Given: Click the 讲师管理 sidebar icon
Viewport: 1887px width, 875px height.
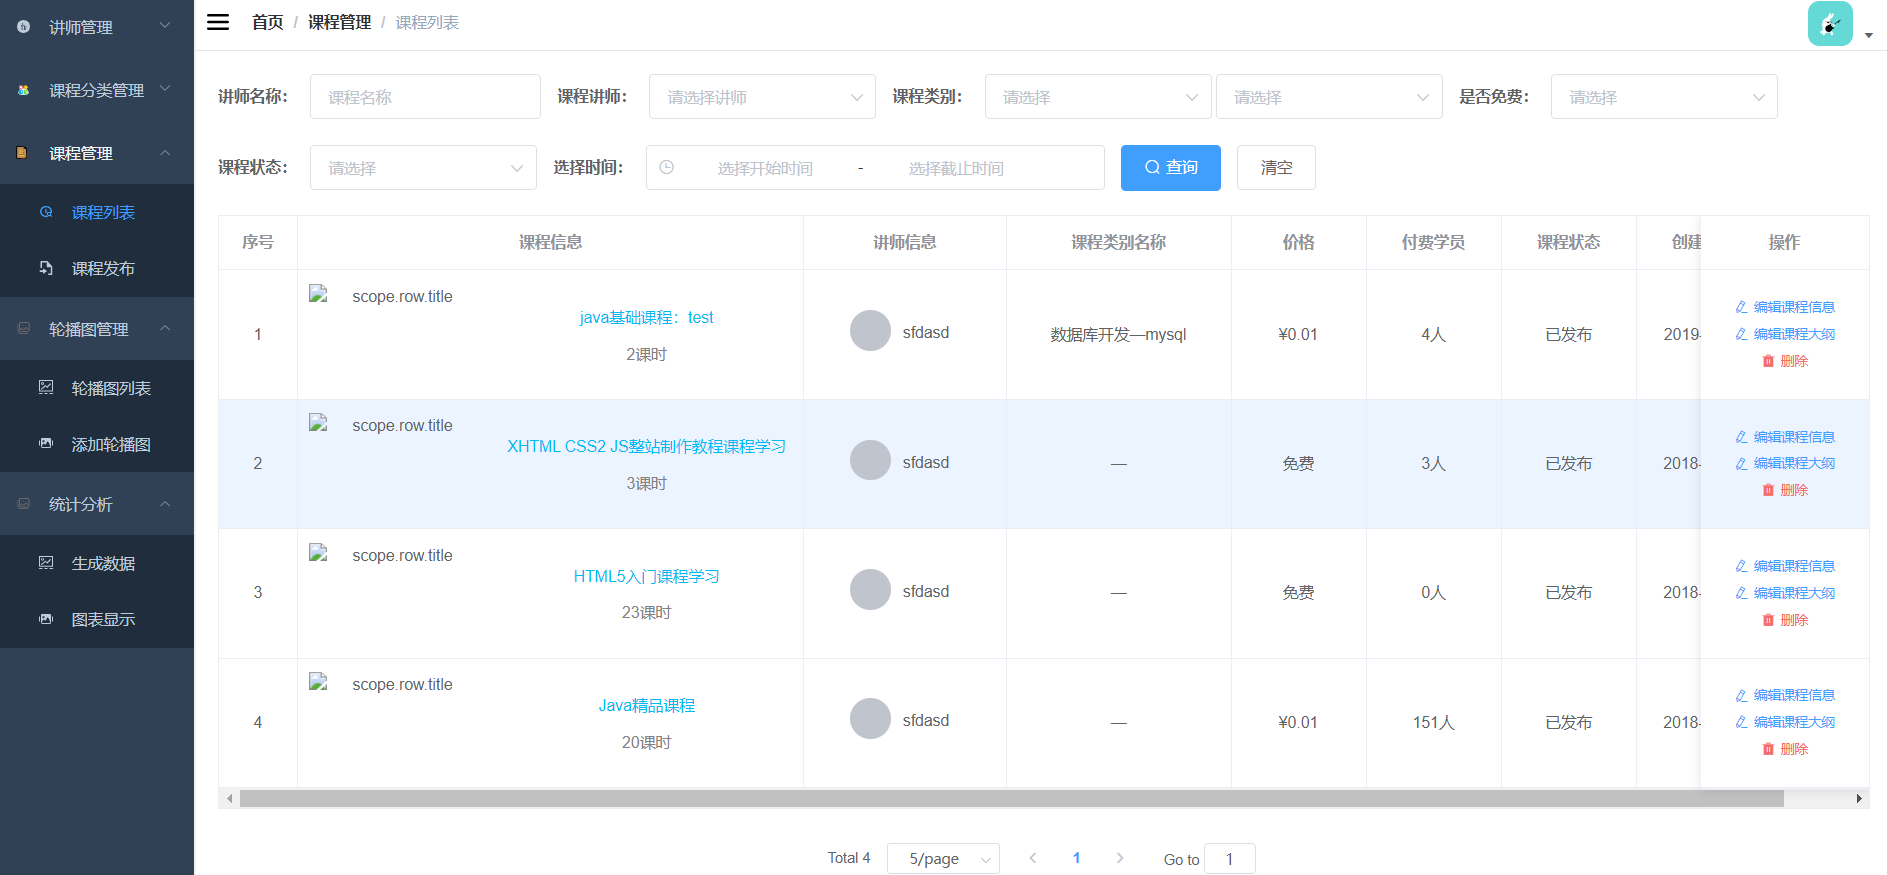Looking at the screenshot, I should click(x=23, y=27).
